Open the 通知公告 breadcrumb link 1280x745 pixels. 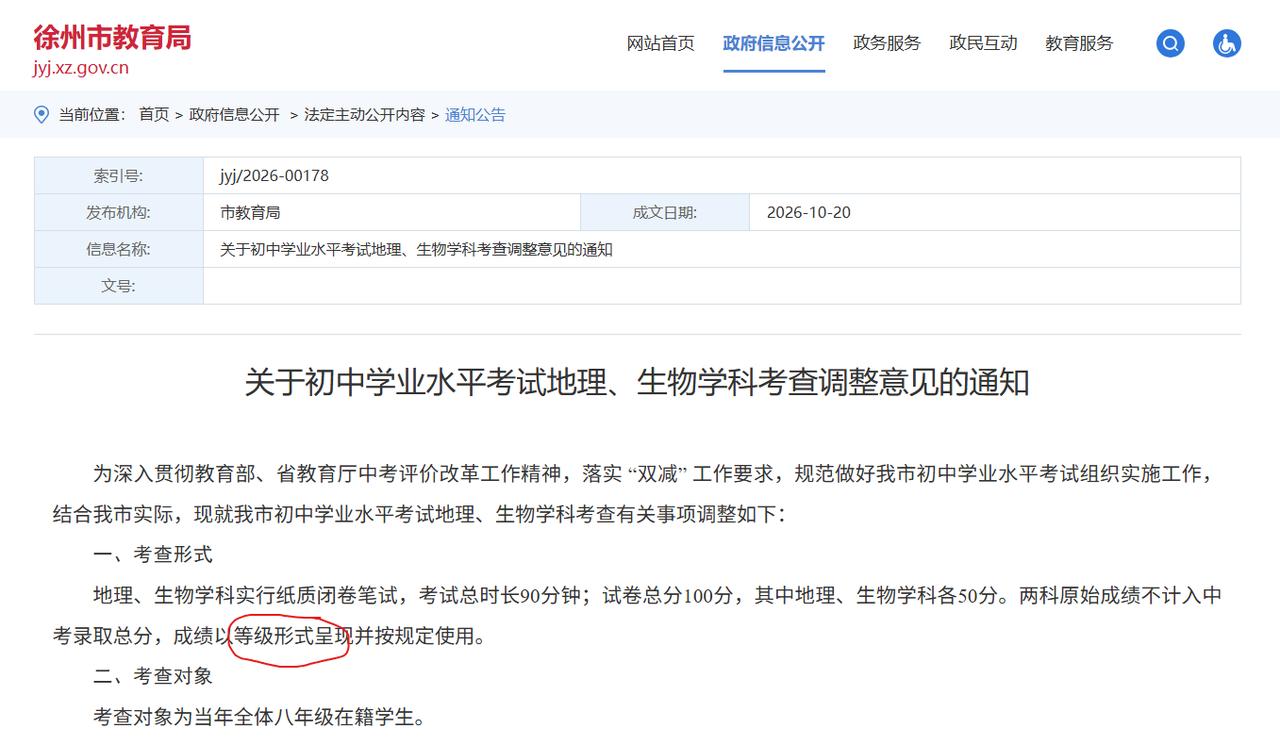(x=475, y=115)
